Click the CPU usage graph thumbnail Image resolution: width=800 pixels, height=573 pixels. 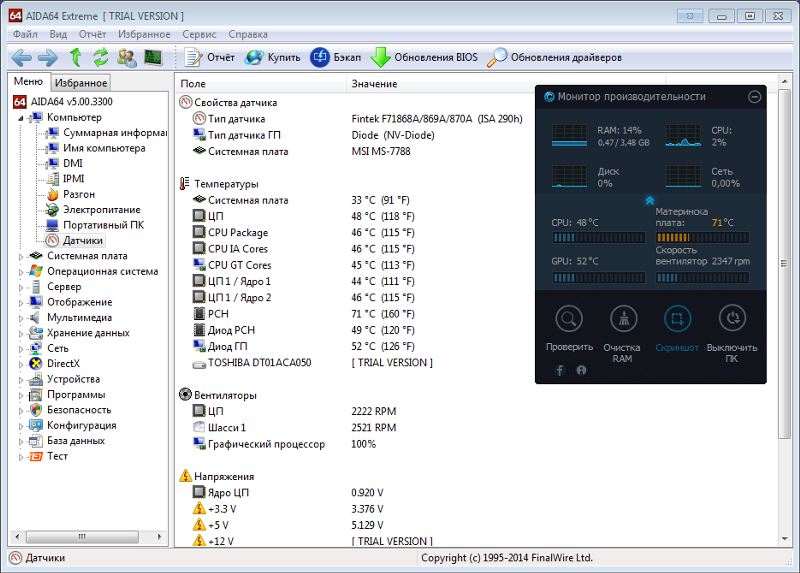pyautogui.click(x=683, y=136)
